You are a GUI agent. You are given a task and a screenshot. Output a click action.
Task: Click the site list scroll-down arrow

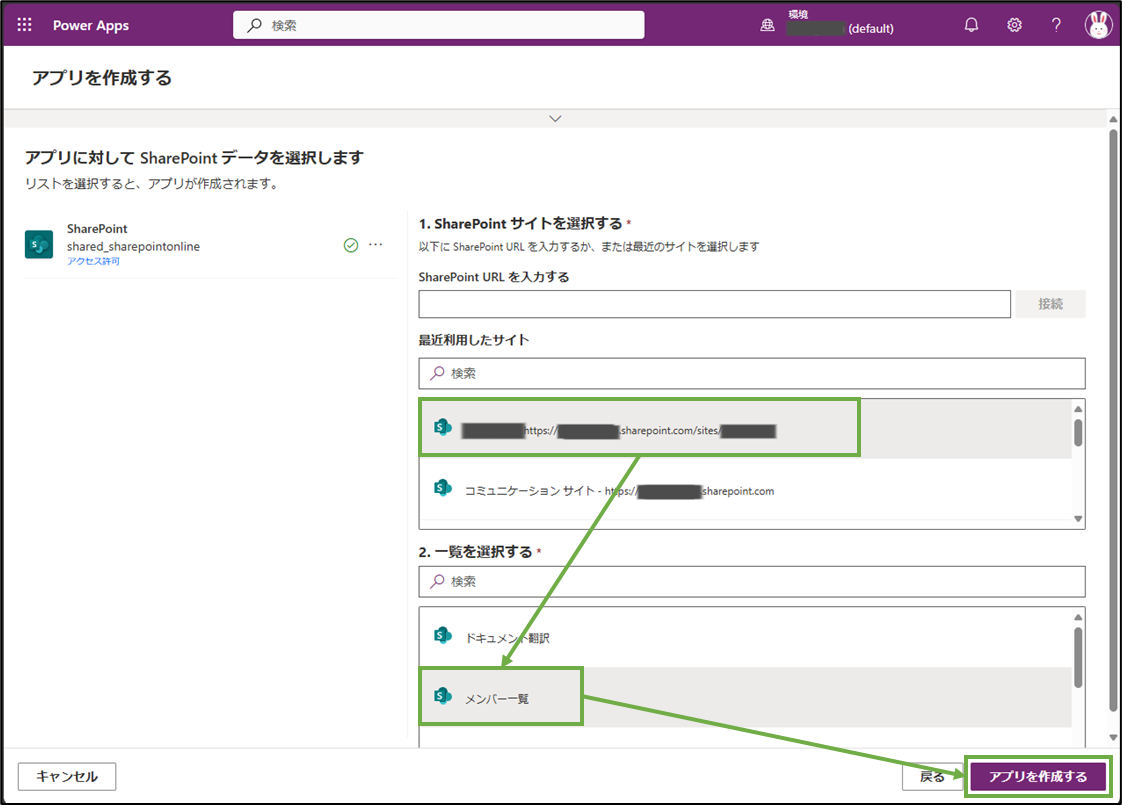click(1078, 519)
